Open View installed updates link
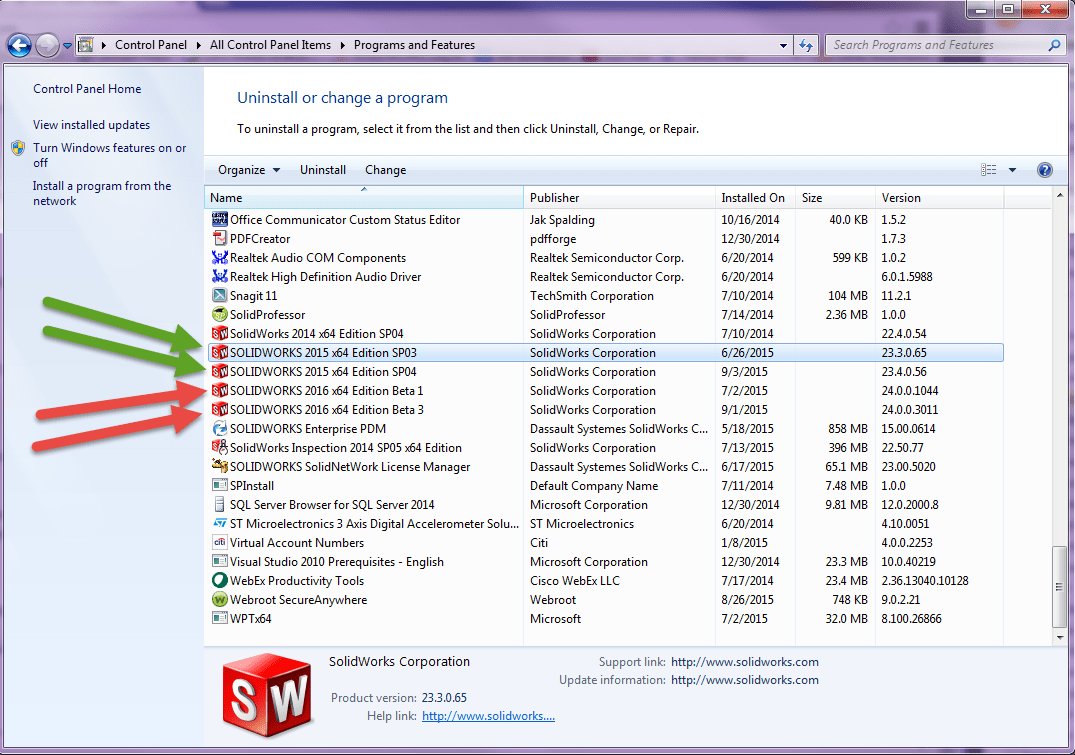 tap(91, 125)
